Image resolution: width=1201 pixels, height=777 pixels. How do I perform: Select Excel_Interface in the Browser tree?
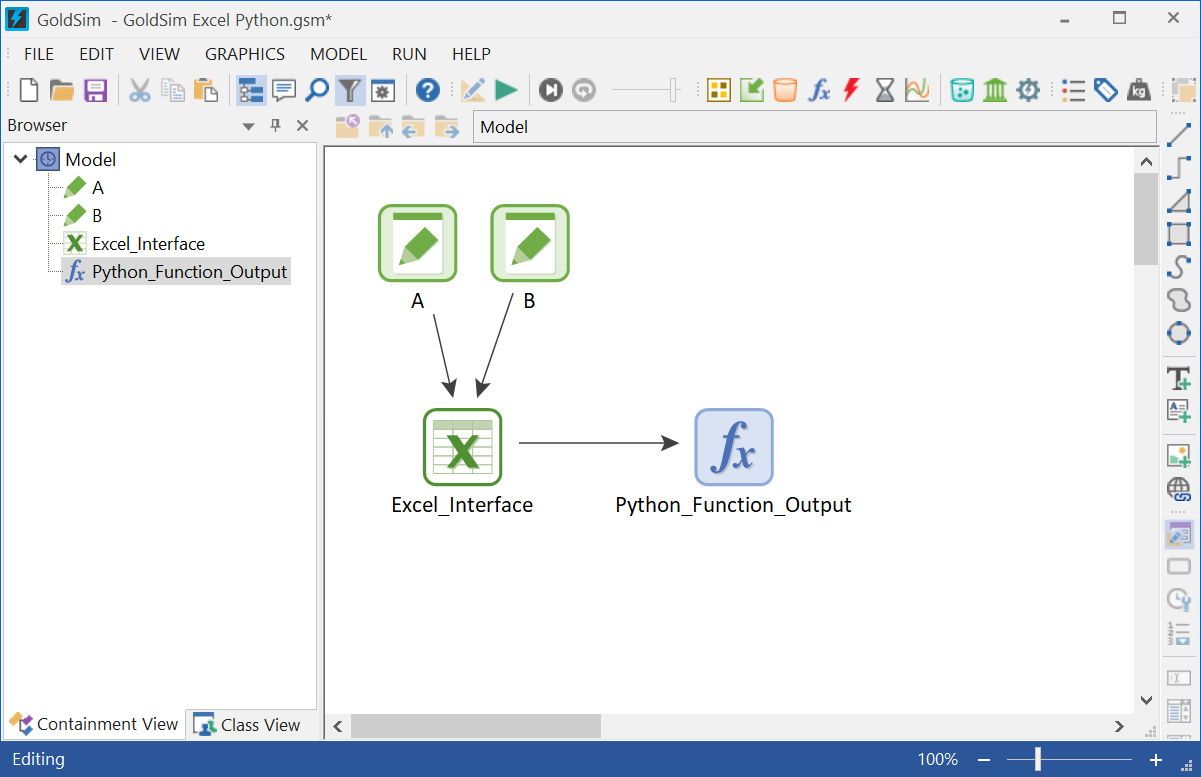click(x=148, y=244)
